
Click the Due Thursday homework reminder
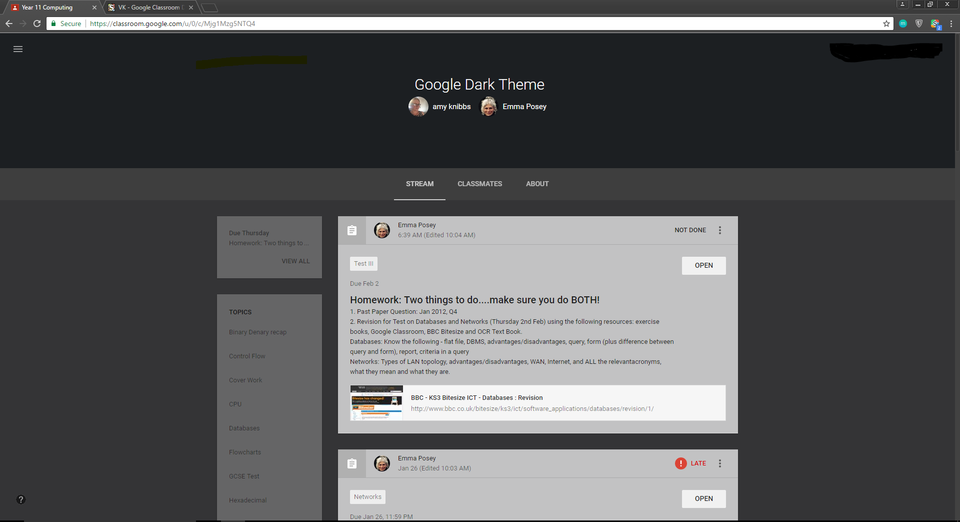(x=268, y=238)
